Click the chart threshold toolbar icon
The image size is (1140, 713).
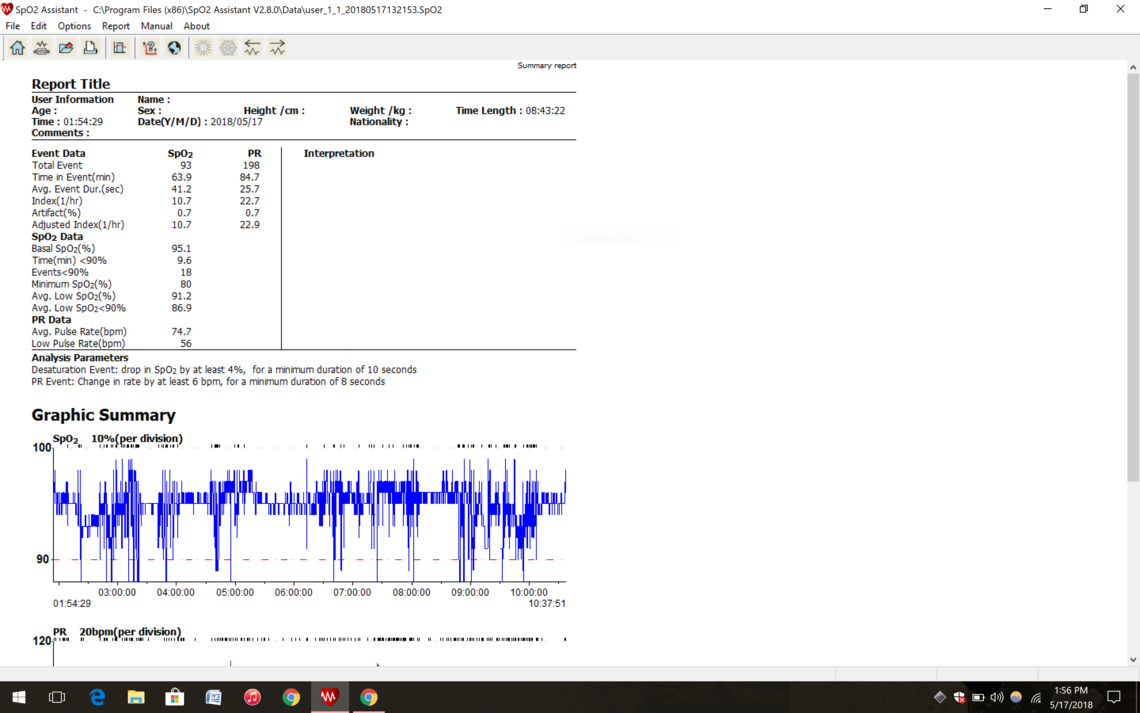(x=120, y=48)
